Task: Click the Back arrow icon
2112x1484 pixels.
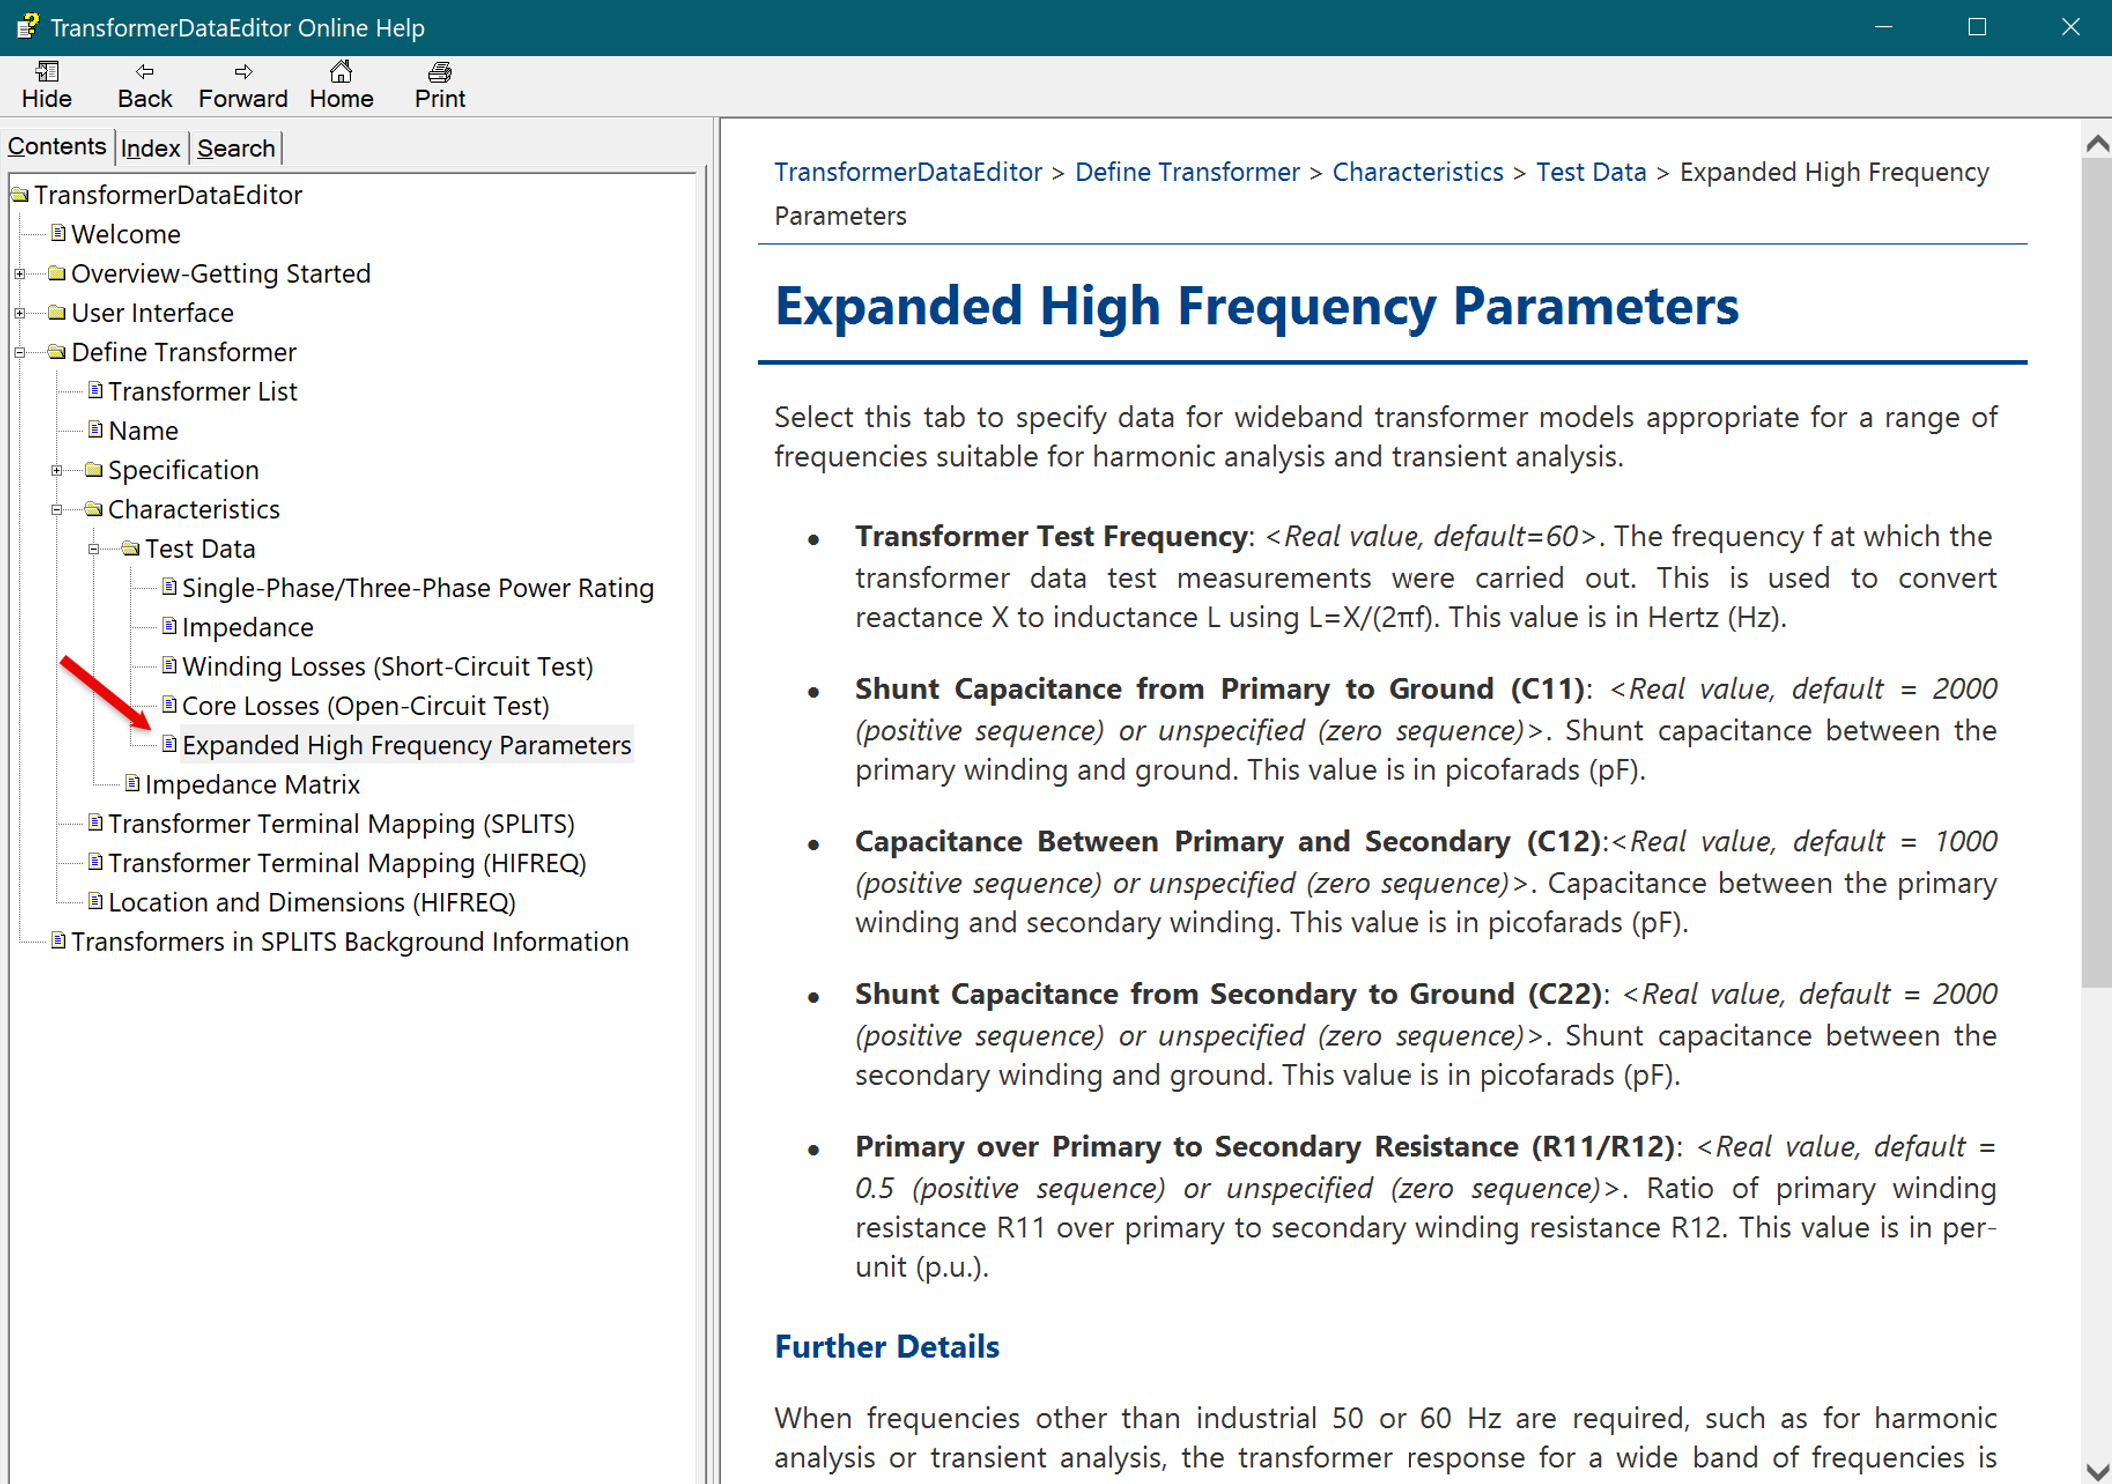Action: [x=145, y=71]
